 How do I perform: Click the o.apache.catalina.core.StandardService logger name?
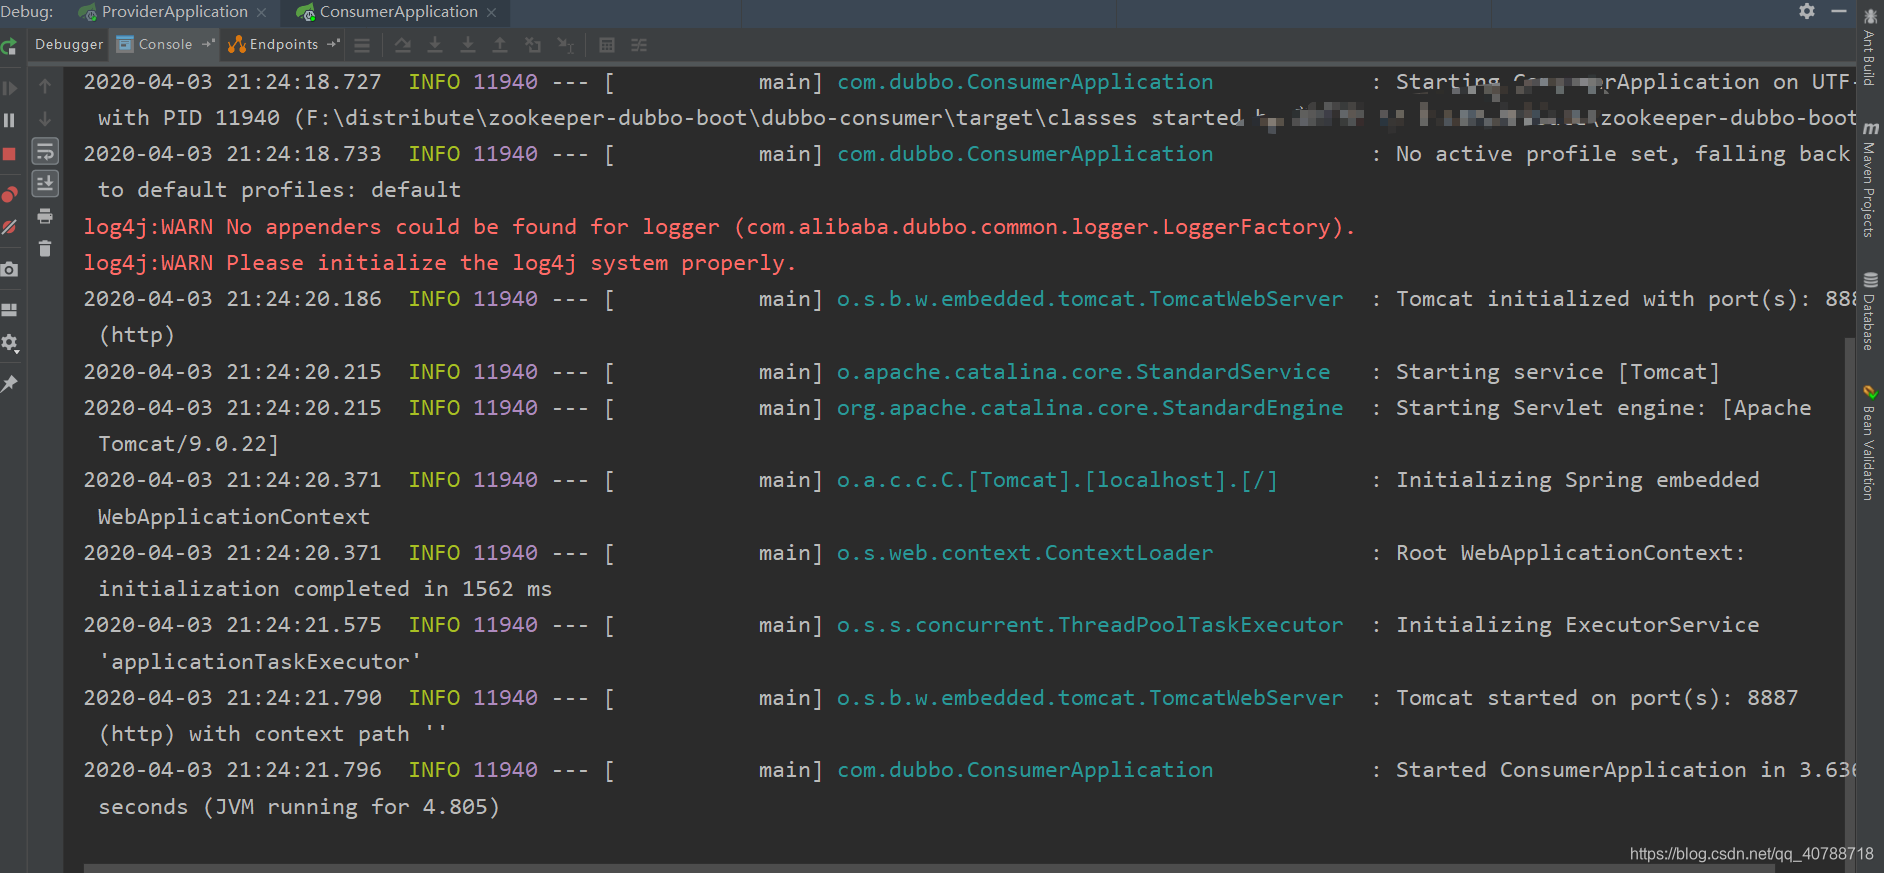[1083, 372]
